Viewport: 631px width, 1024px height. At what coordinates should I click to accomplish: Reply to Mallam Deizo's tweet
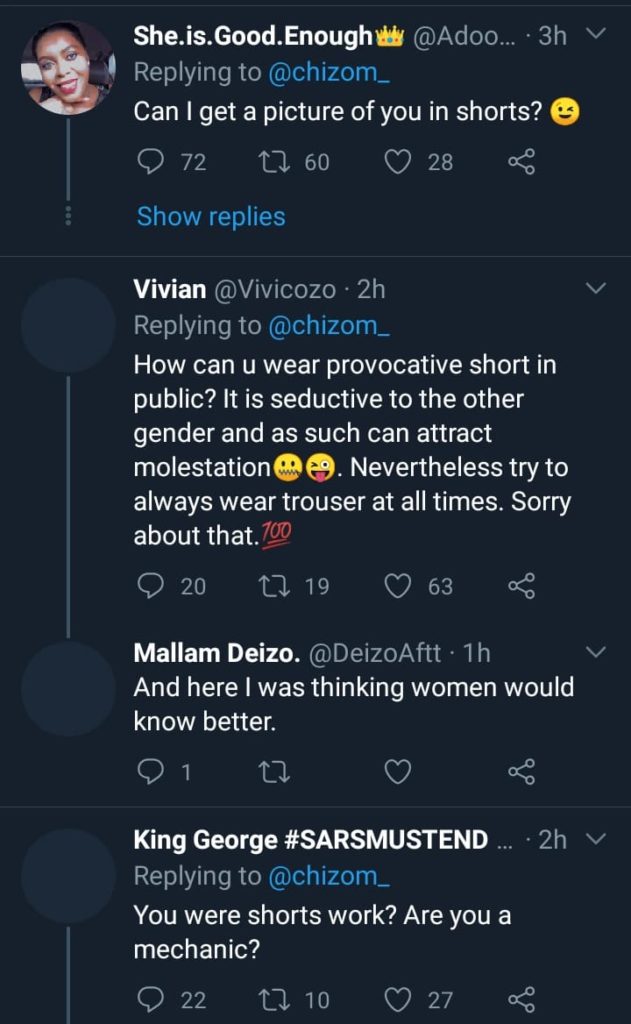tap(150, 771)
